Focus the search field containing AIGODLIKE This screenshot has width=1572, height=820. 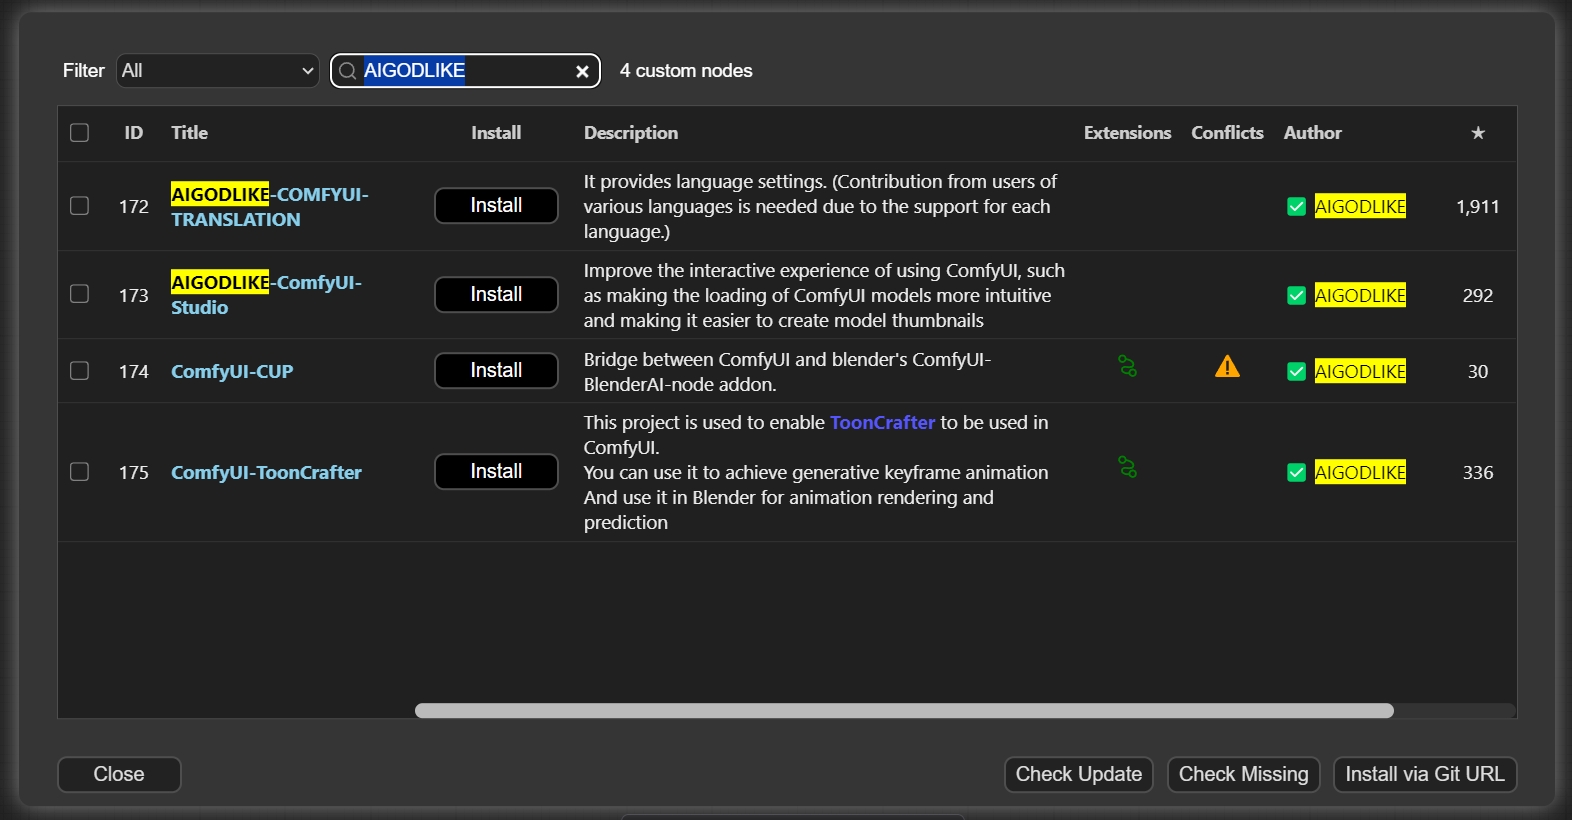(x=465, y=71)
